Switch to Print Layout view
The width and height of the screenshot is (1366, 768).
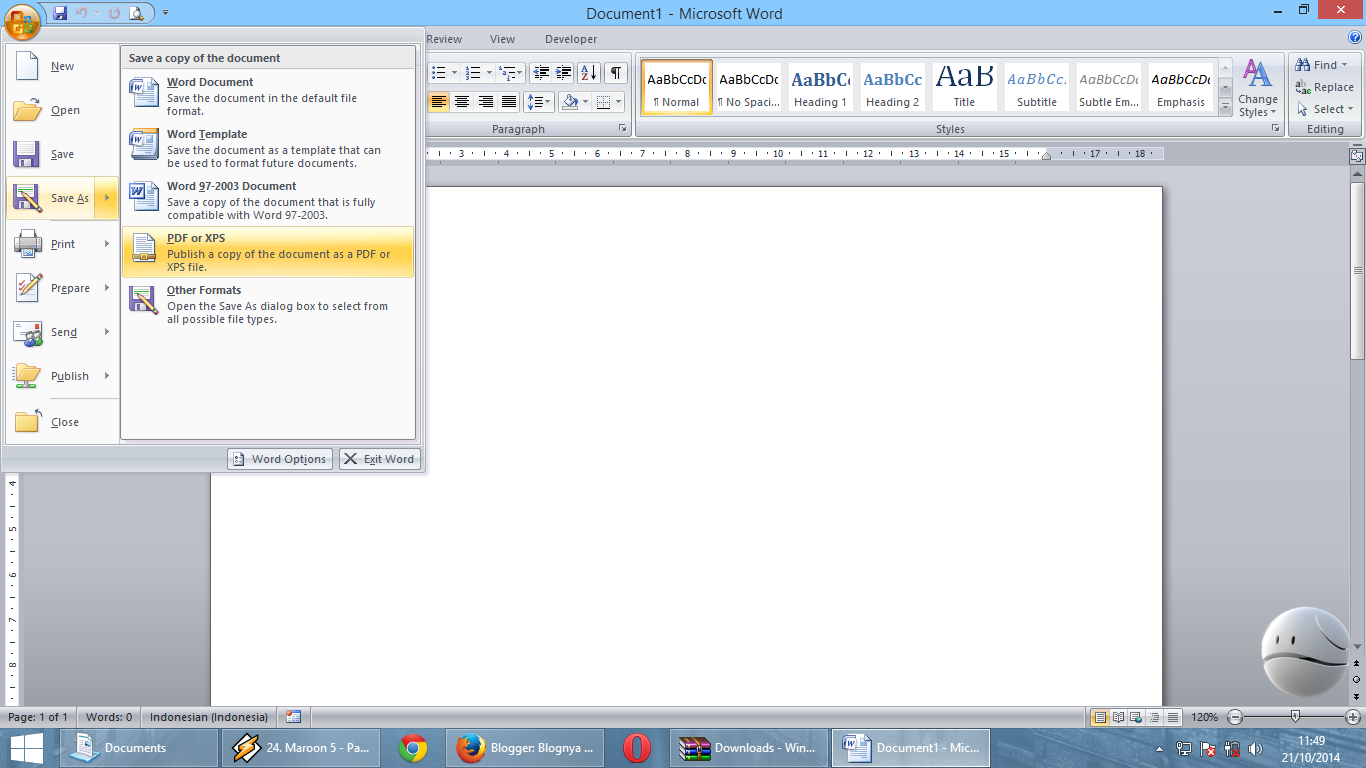click(1100, 717)
